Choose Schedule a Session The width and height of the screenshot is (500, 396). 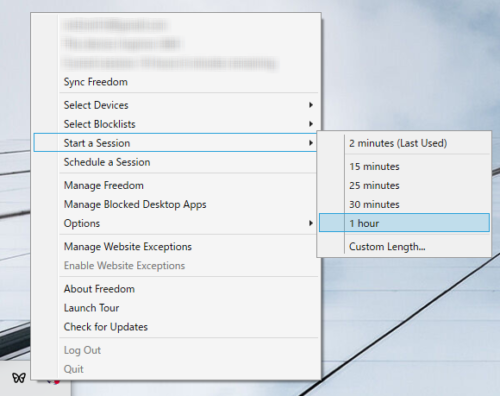point(176,162)
